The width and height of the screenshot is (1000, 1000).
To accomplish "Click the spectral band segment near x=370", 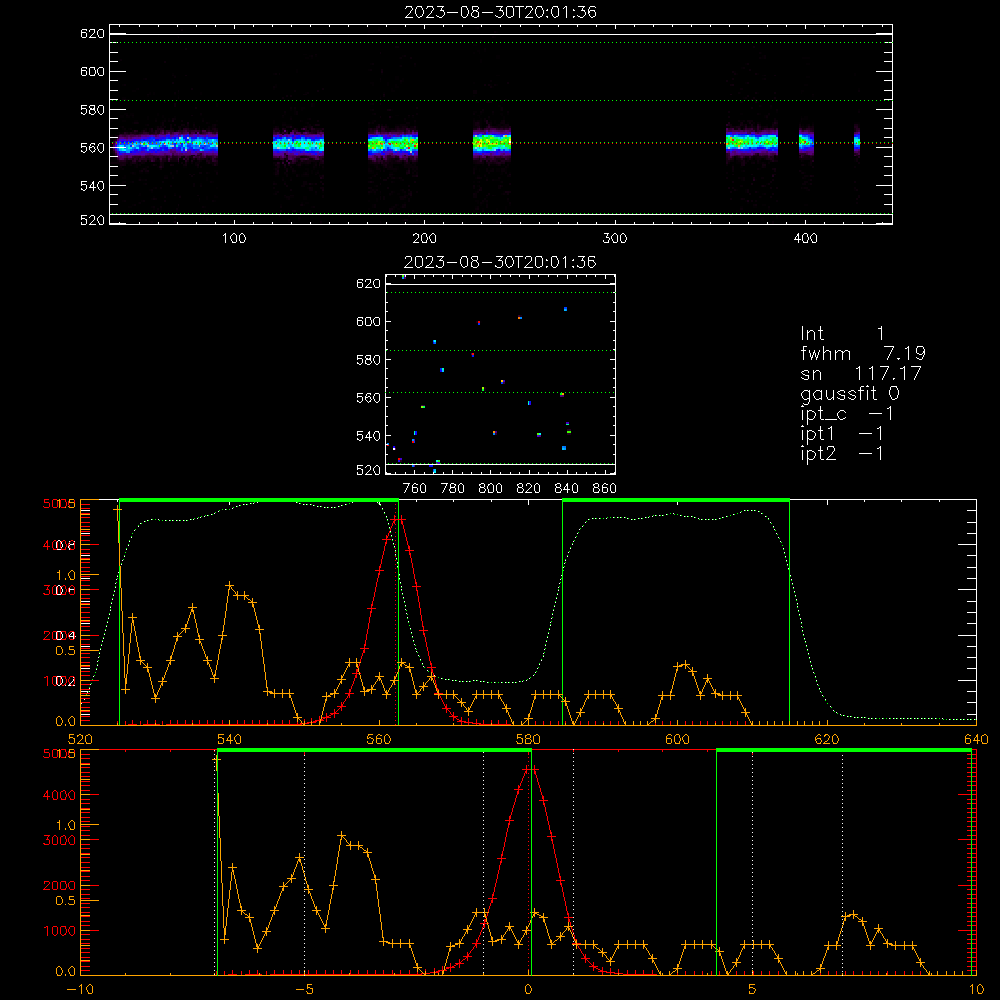I will pyautogui.click(x=752, y=143).
